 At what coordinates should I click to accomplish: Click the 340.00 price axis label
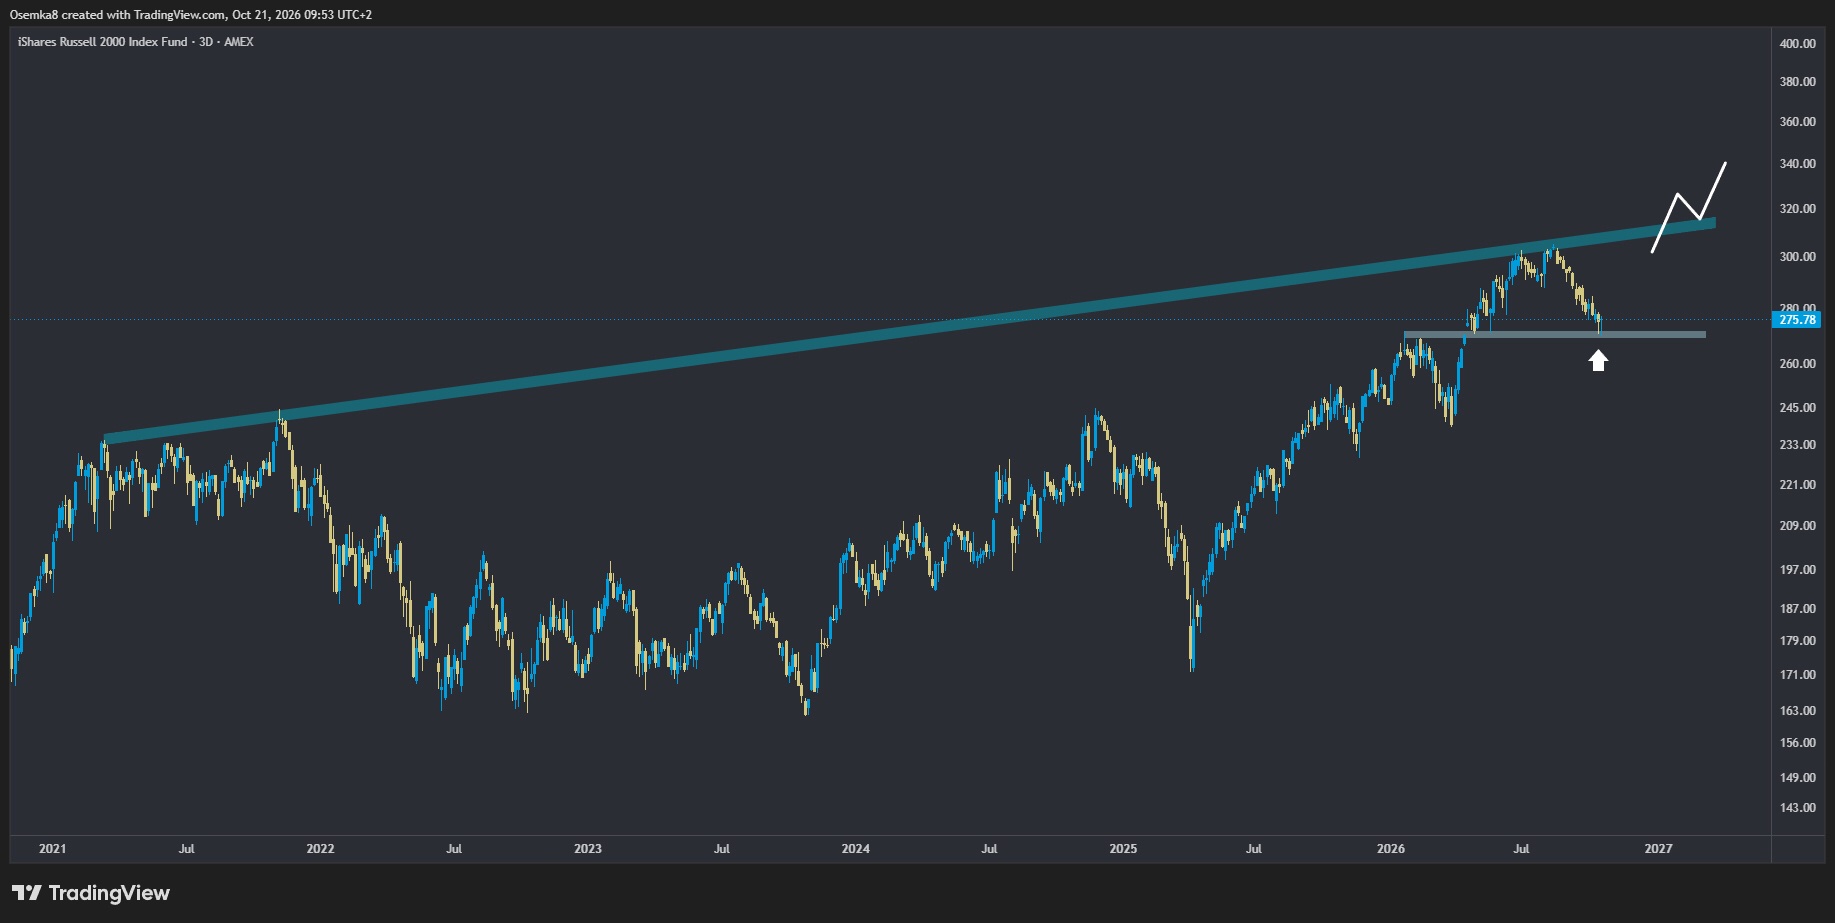tap(1797, 164)
